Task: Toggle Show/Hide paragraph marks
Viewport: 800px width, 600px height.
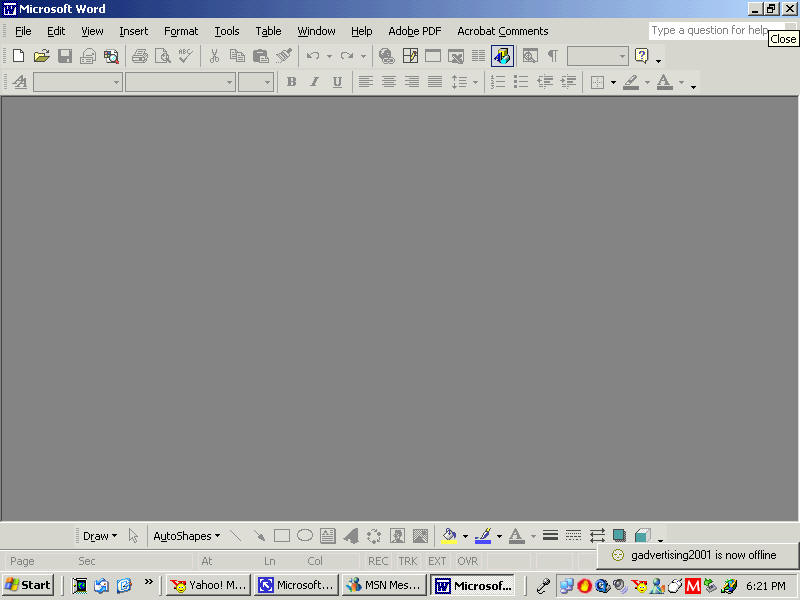Action: point(553,56)
